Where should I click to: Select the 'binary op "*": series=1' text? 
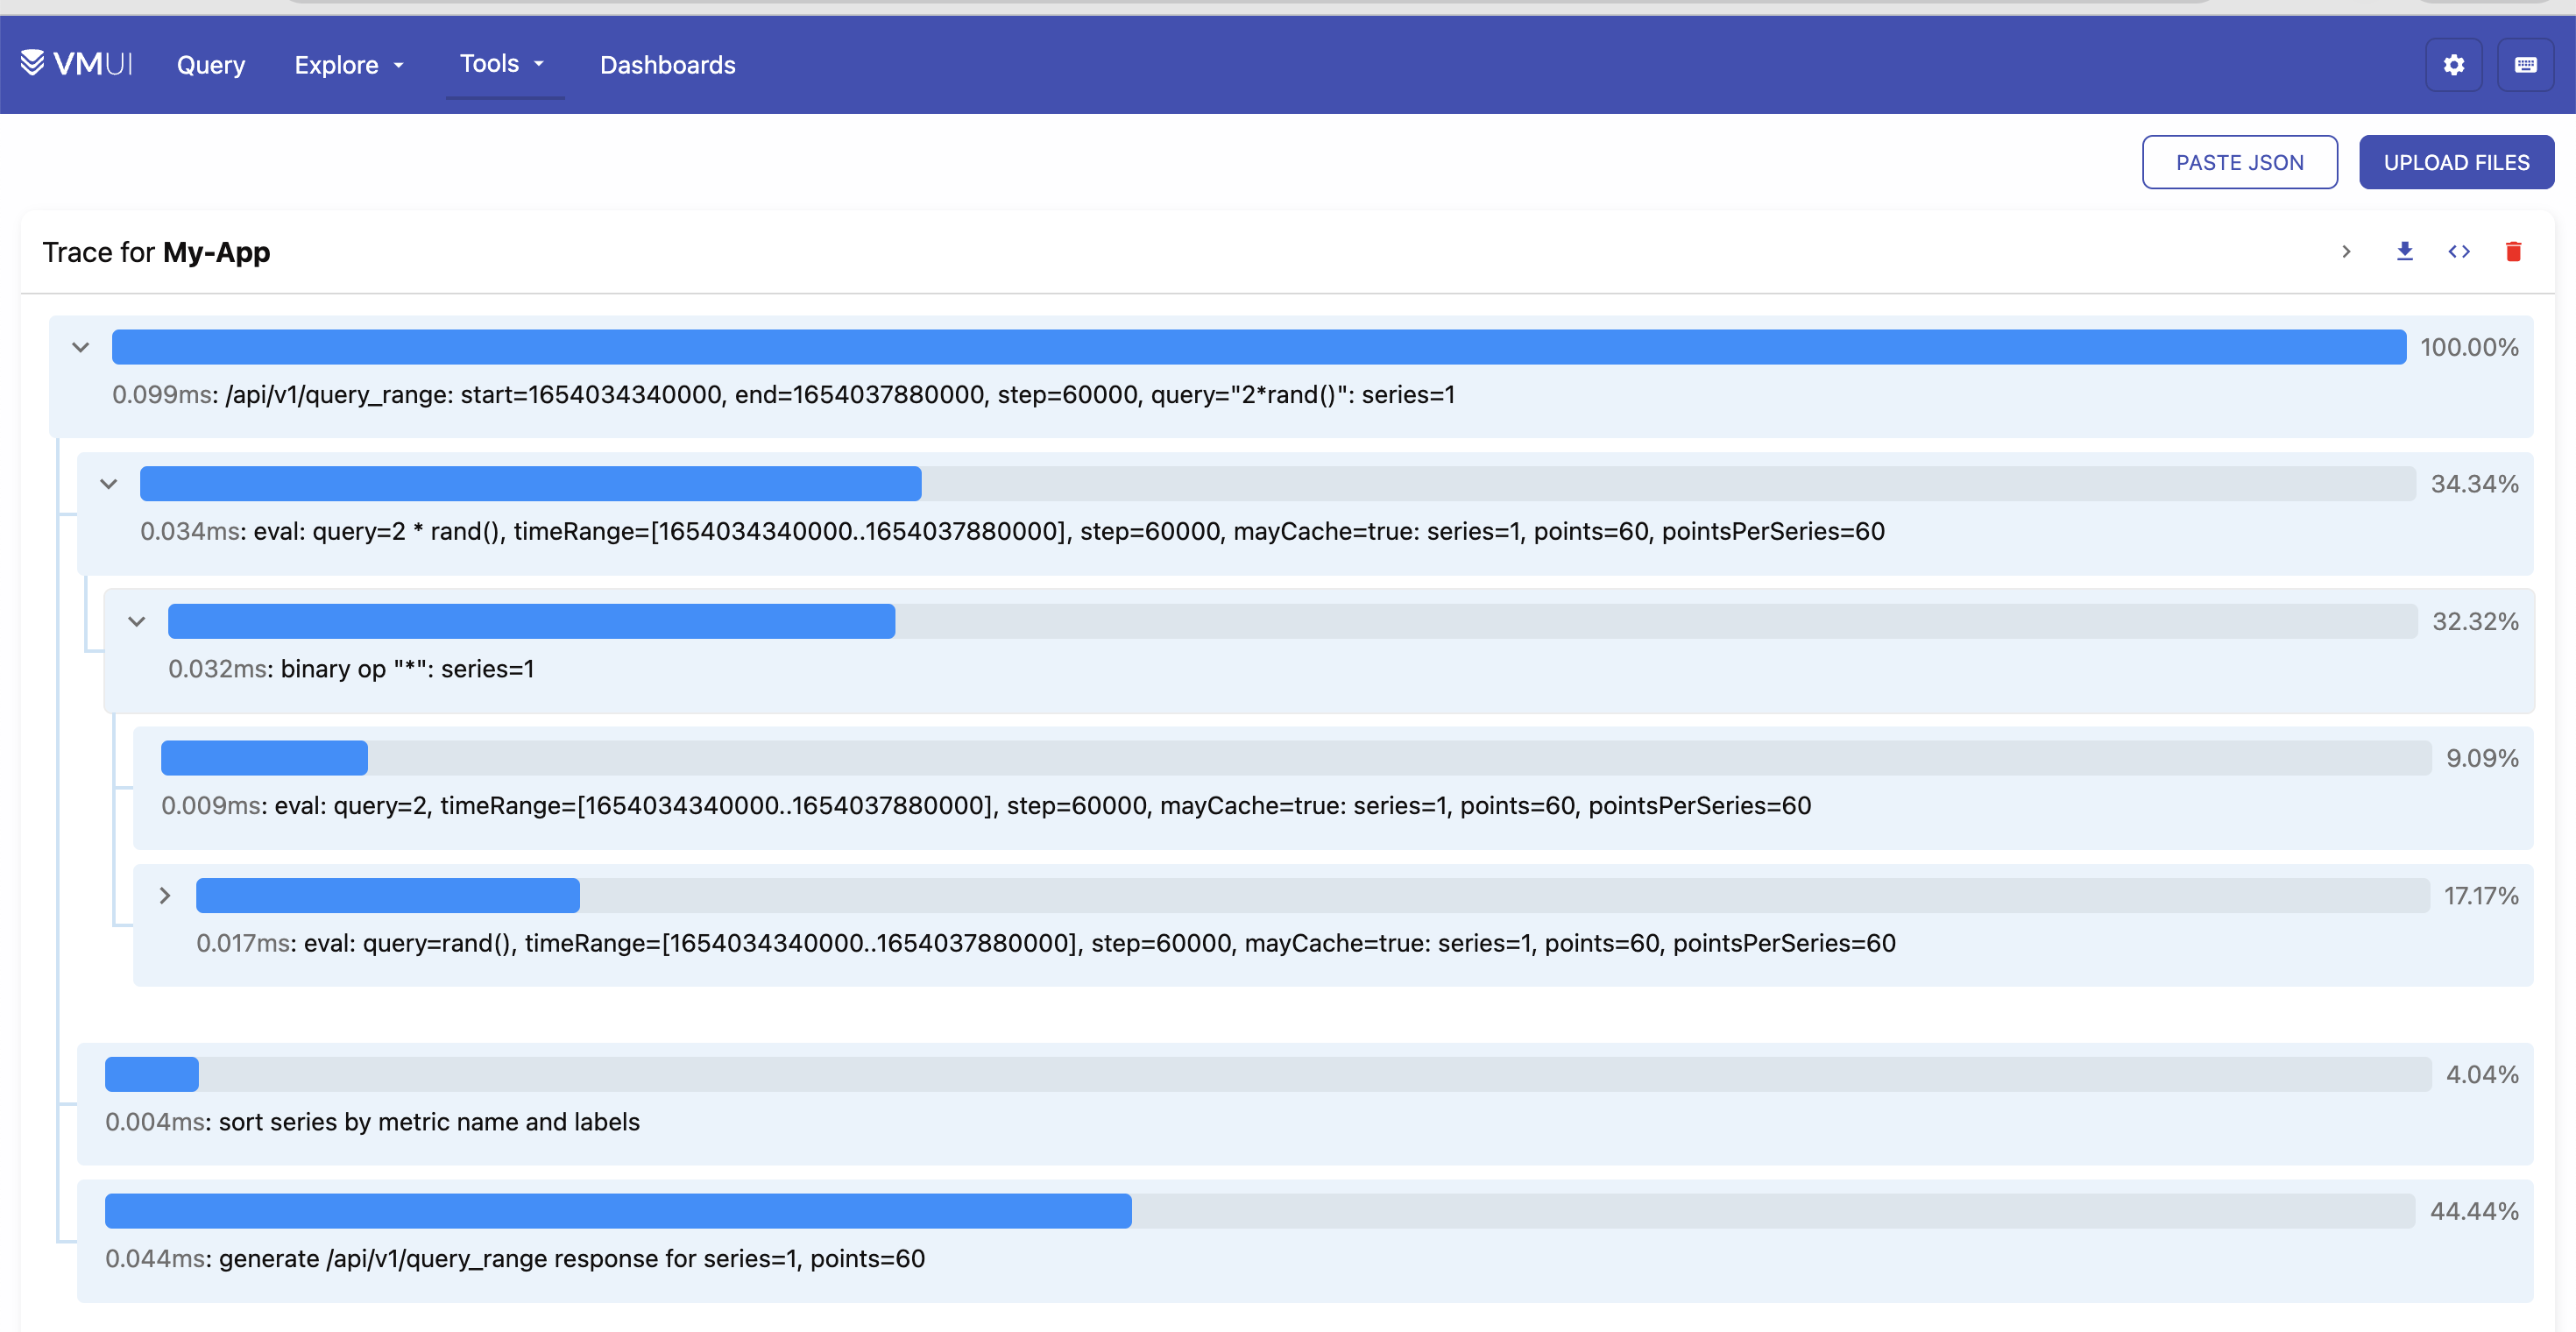click(407, 669)
